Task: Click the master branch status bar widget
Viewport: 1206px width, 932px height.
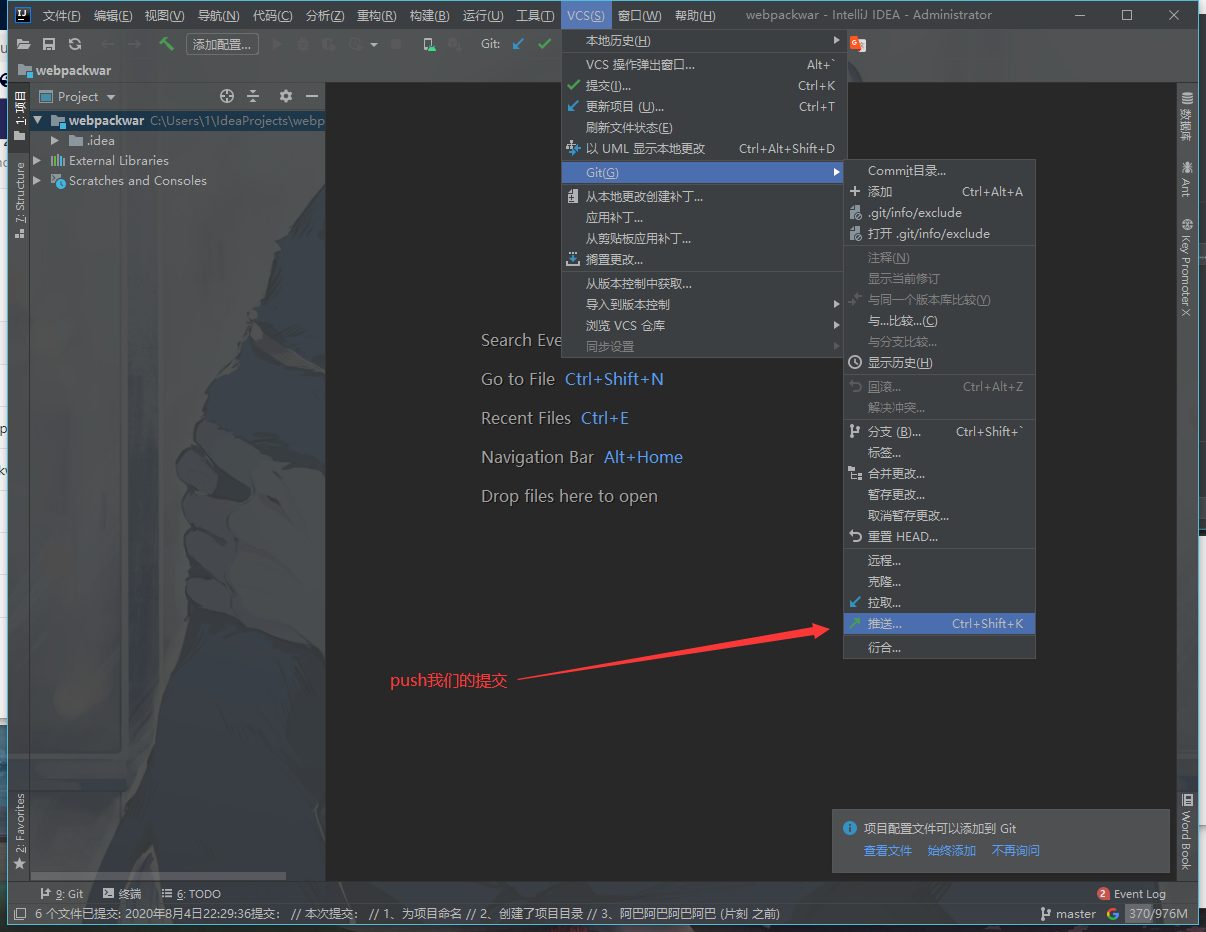Action: click(x=1068, y=914)
